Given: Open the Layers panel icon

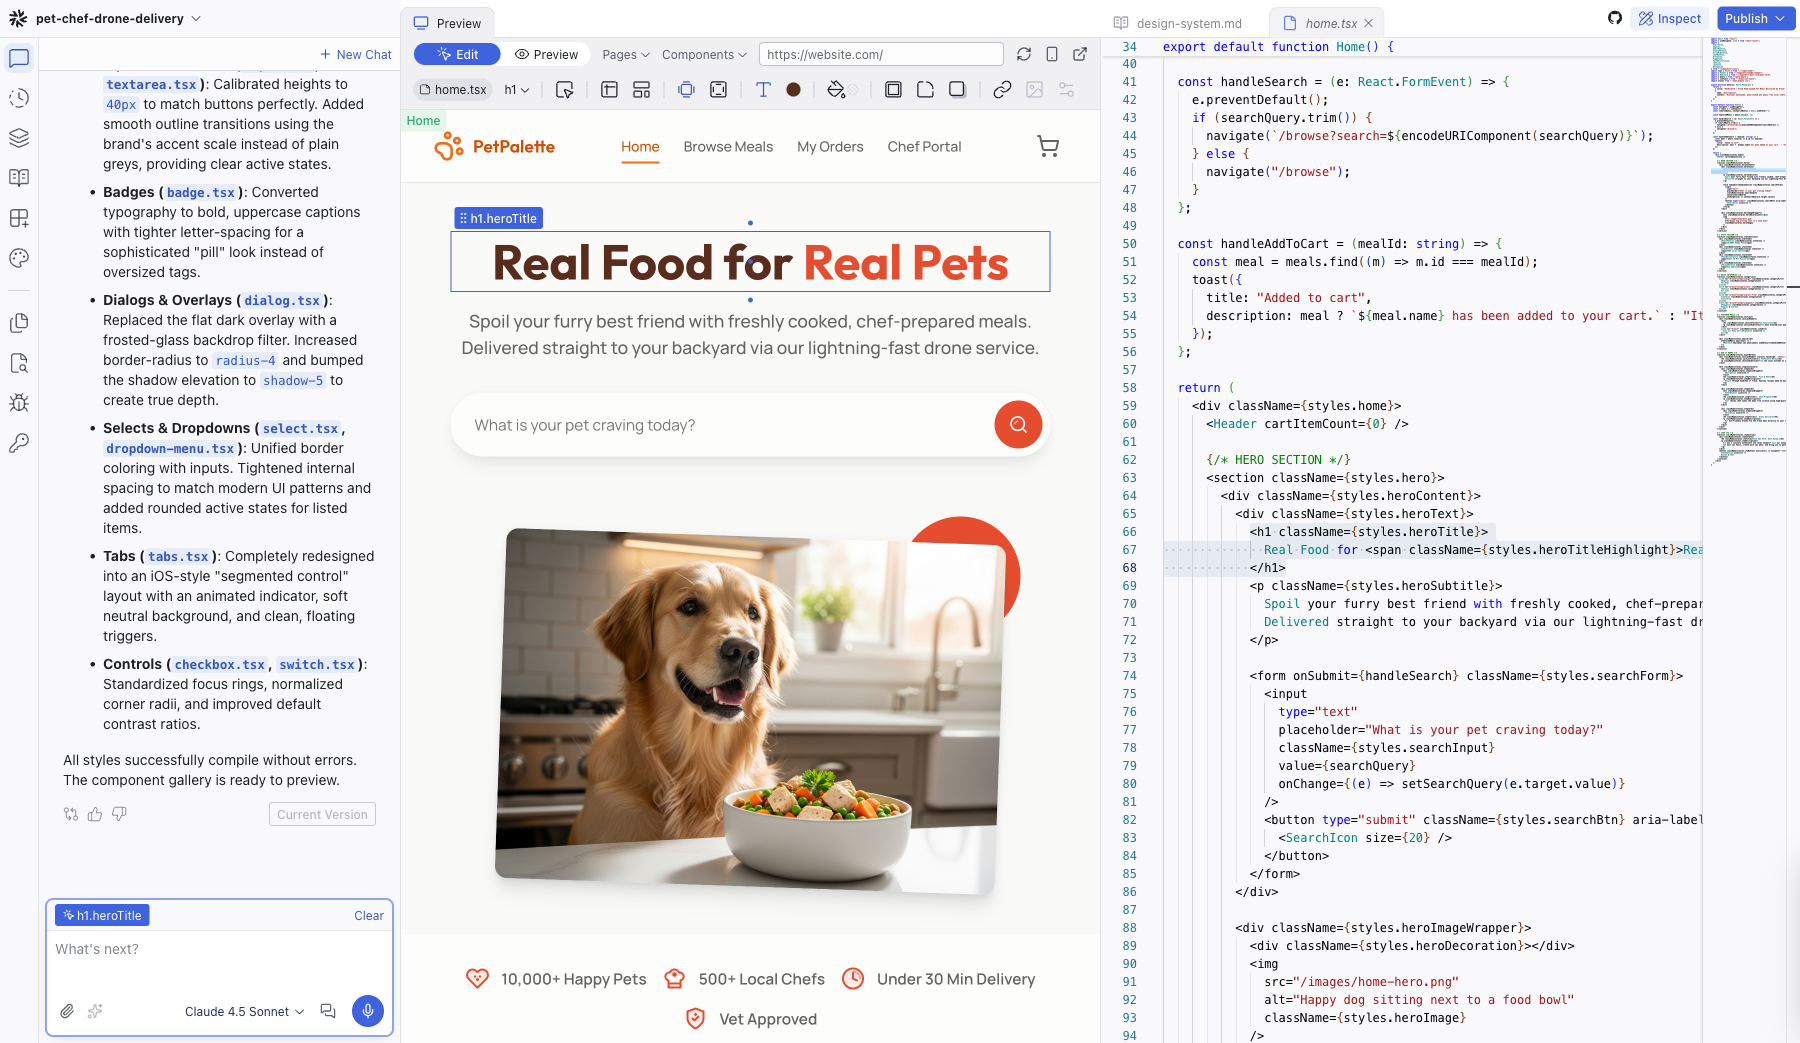Looking at the screenshot, I should (x=18, y=138).
